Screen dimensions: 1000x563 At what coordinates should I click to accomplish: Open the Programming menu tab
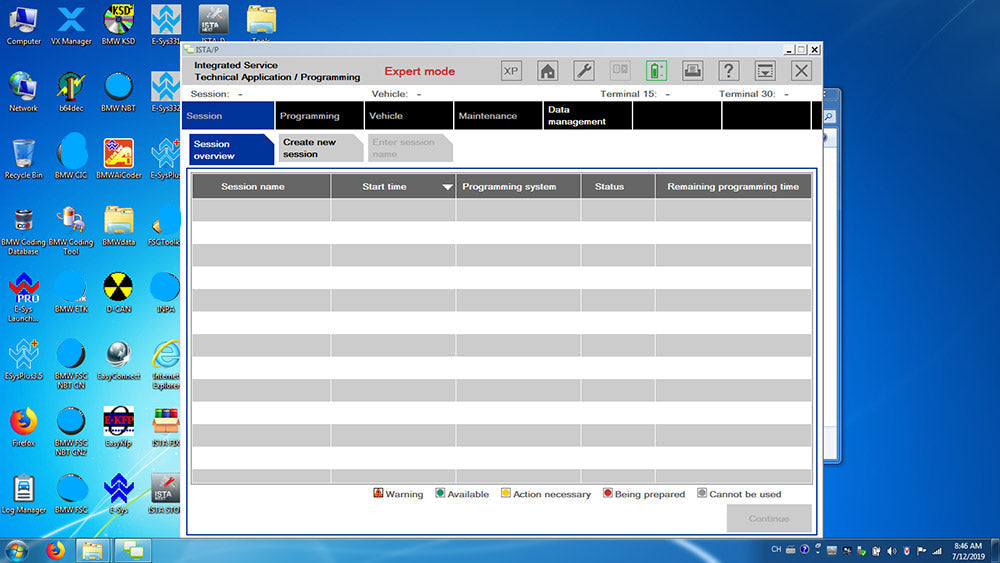pyautogui.click(x=310, y=116)
